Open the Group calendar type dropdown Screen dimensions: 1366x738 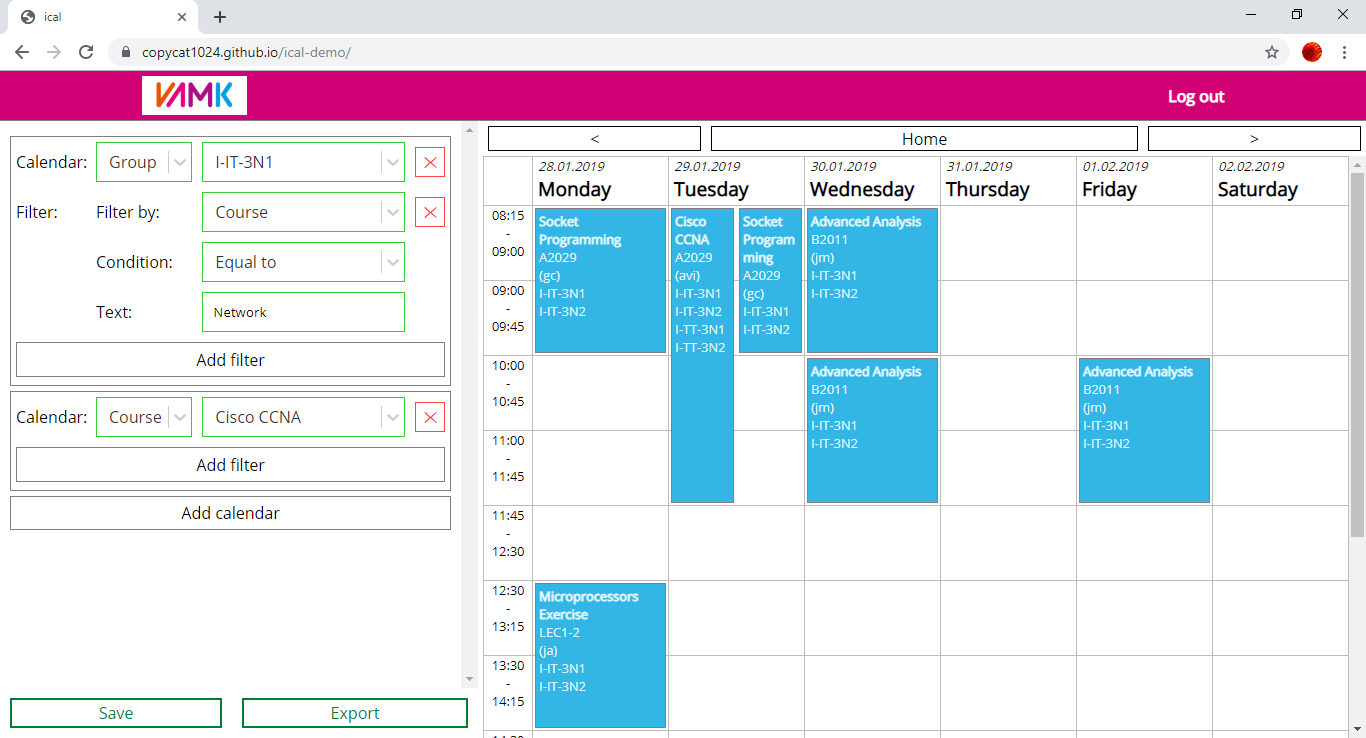(x=144, y=162)
